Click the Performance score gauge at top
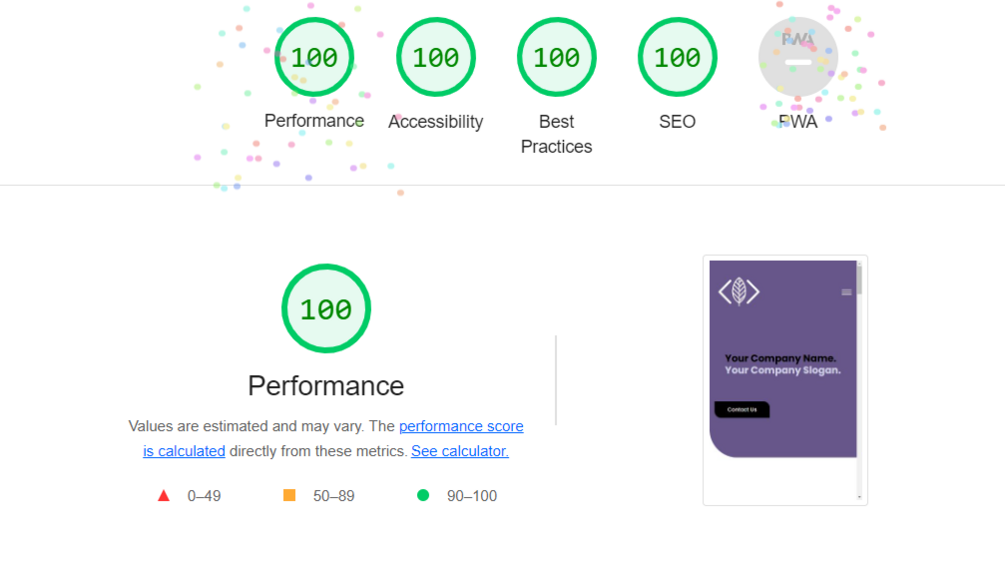The width and height of the screenshot is (1005, 563). [314, 58]
